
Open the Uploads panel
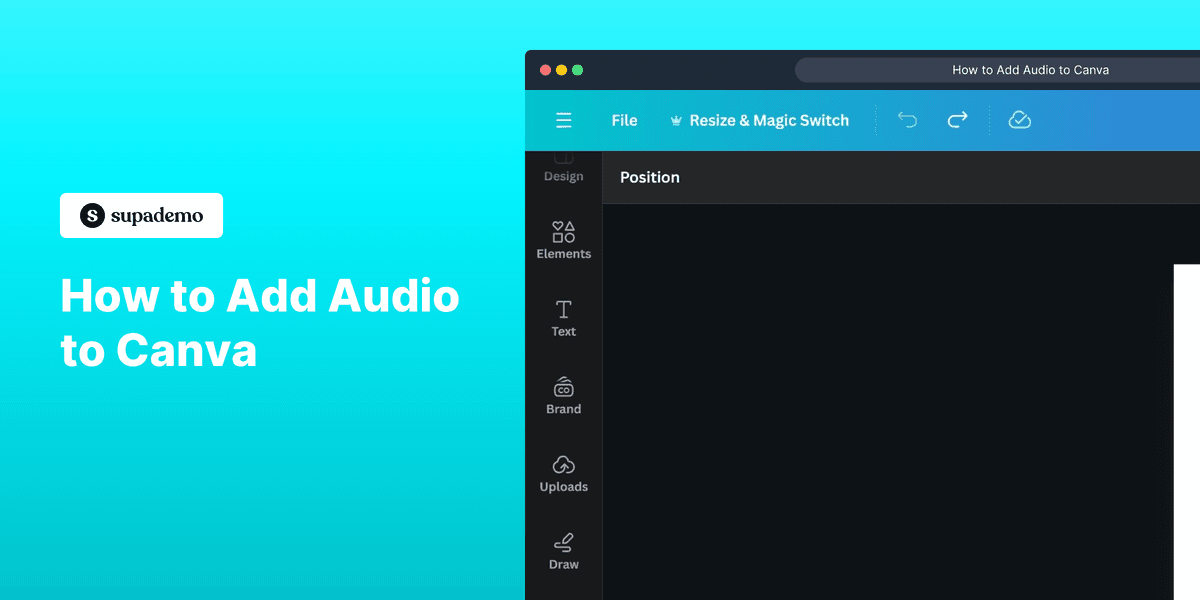click(x=563, y=473)
